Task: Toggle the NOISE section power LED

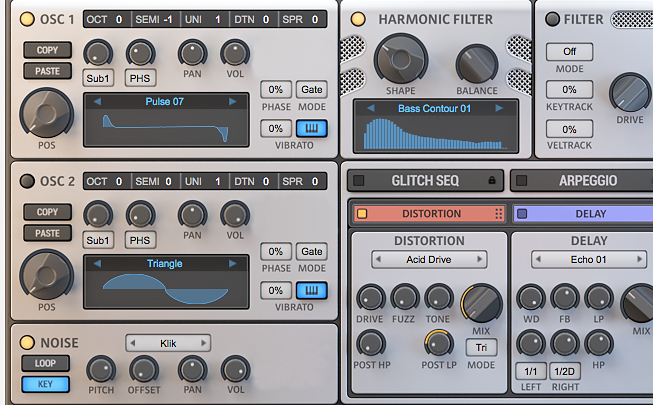Action: (27, 342)
